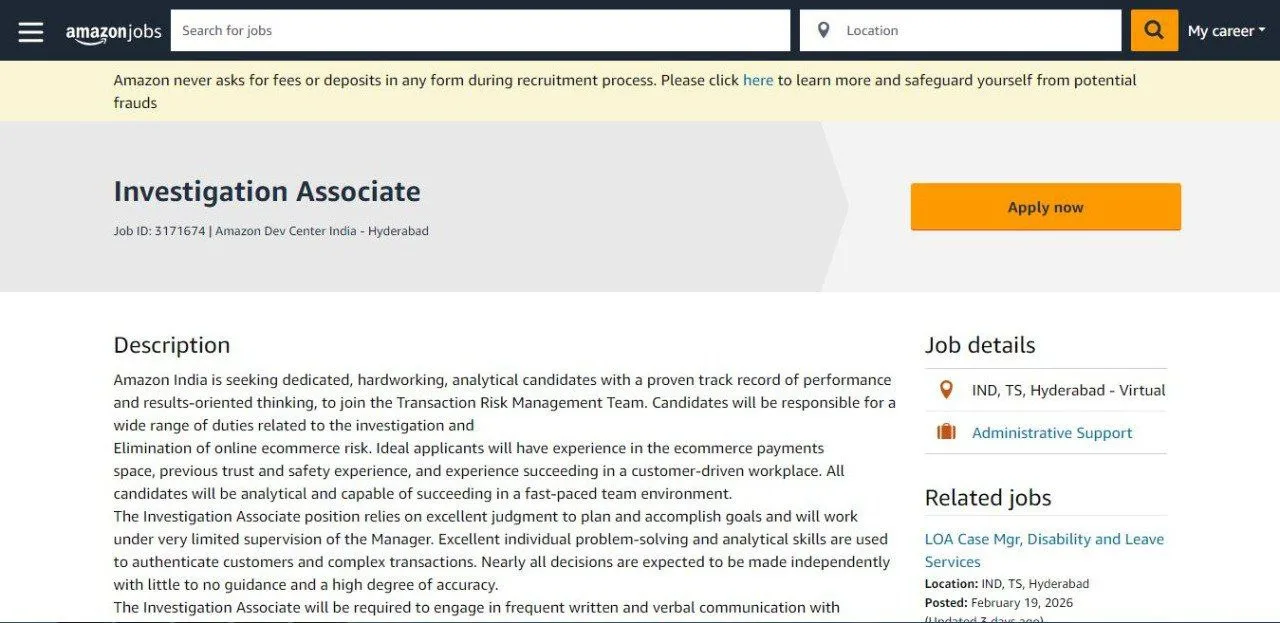Click the Job details heading
The image size is (1280, 623).
click(x=980, y=345)
